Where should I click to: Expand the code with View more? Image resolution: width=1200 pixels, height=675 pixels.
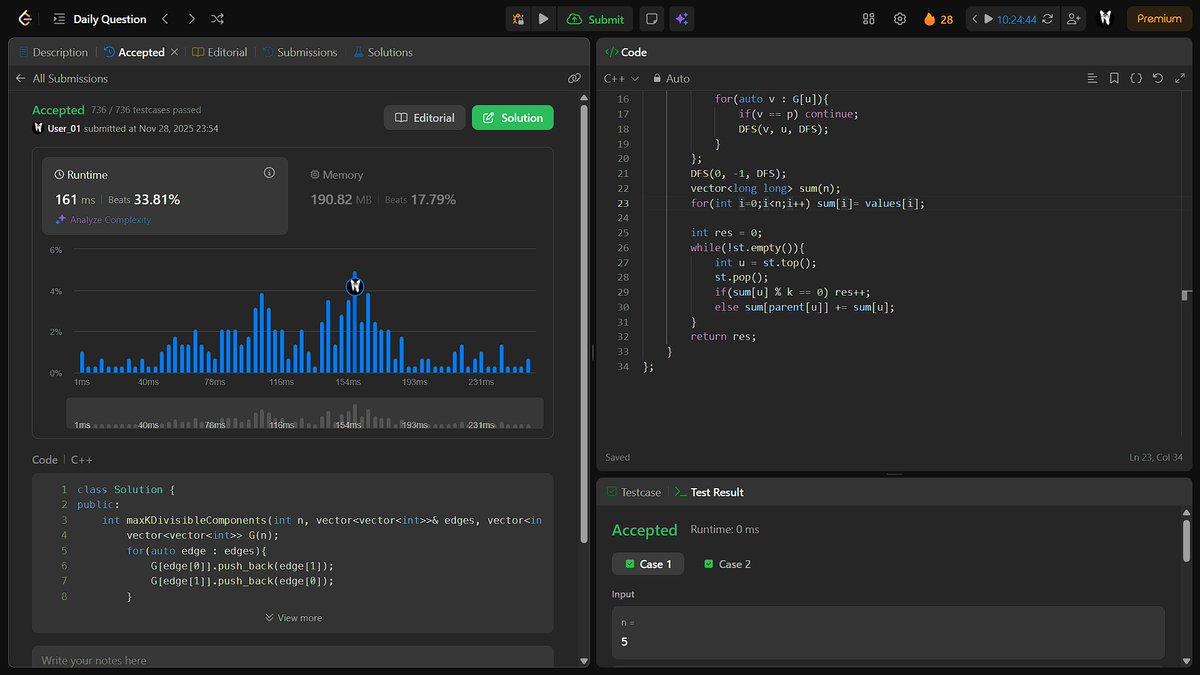292,617
